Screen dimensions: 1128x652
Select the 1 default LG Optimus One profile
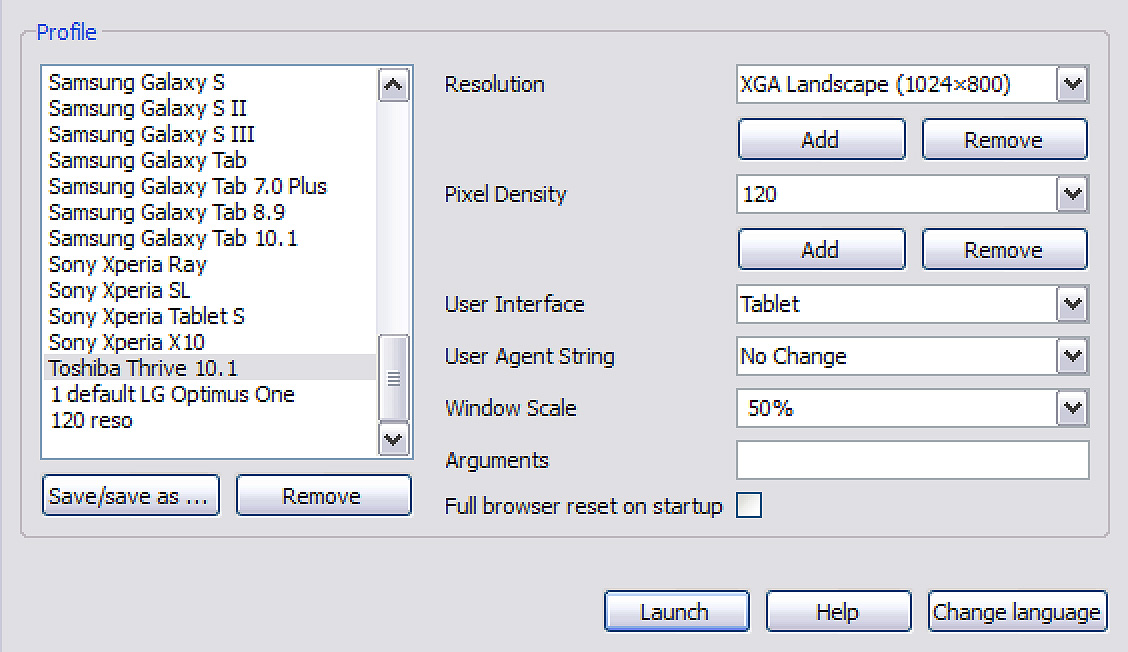210,394
